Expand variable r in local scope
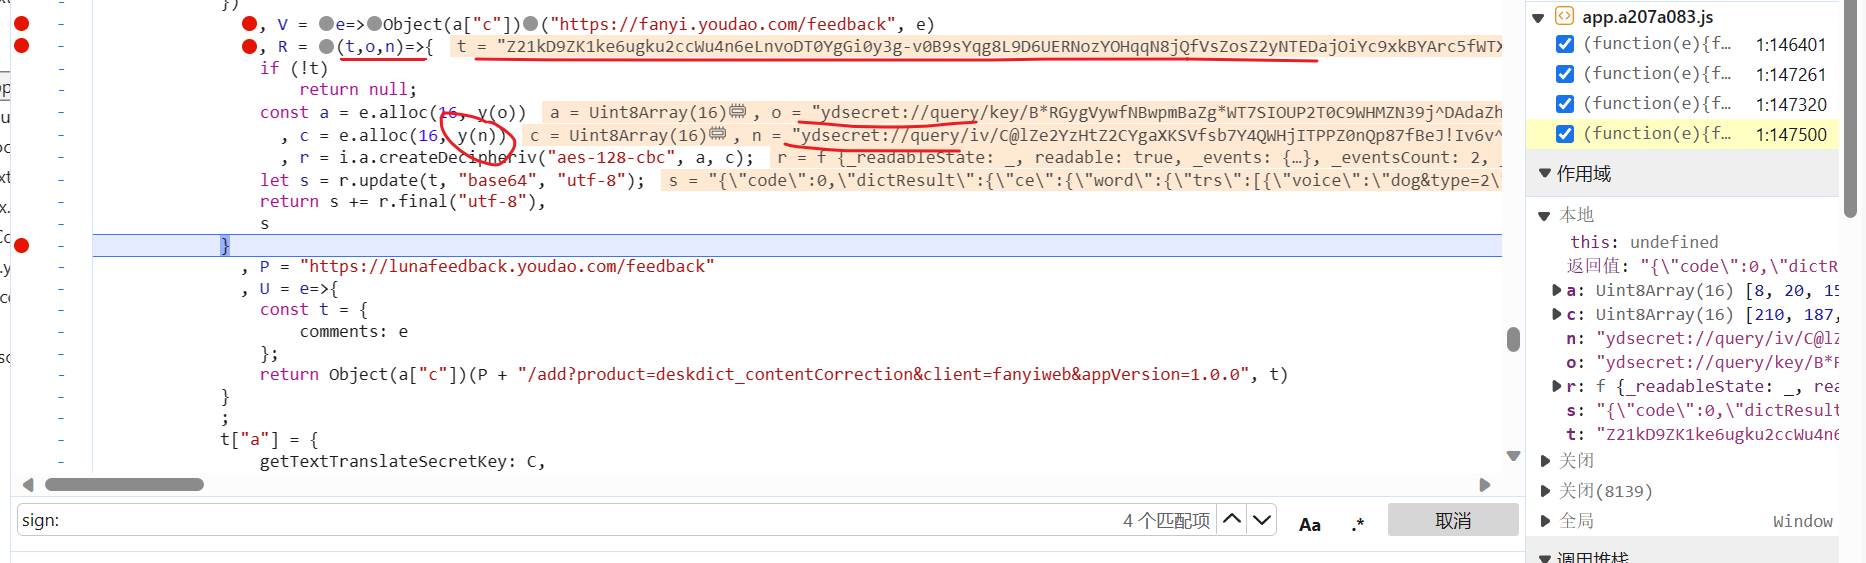1866x563 pixels. [x=1557, y=386]
